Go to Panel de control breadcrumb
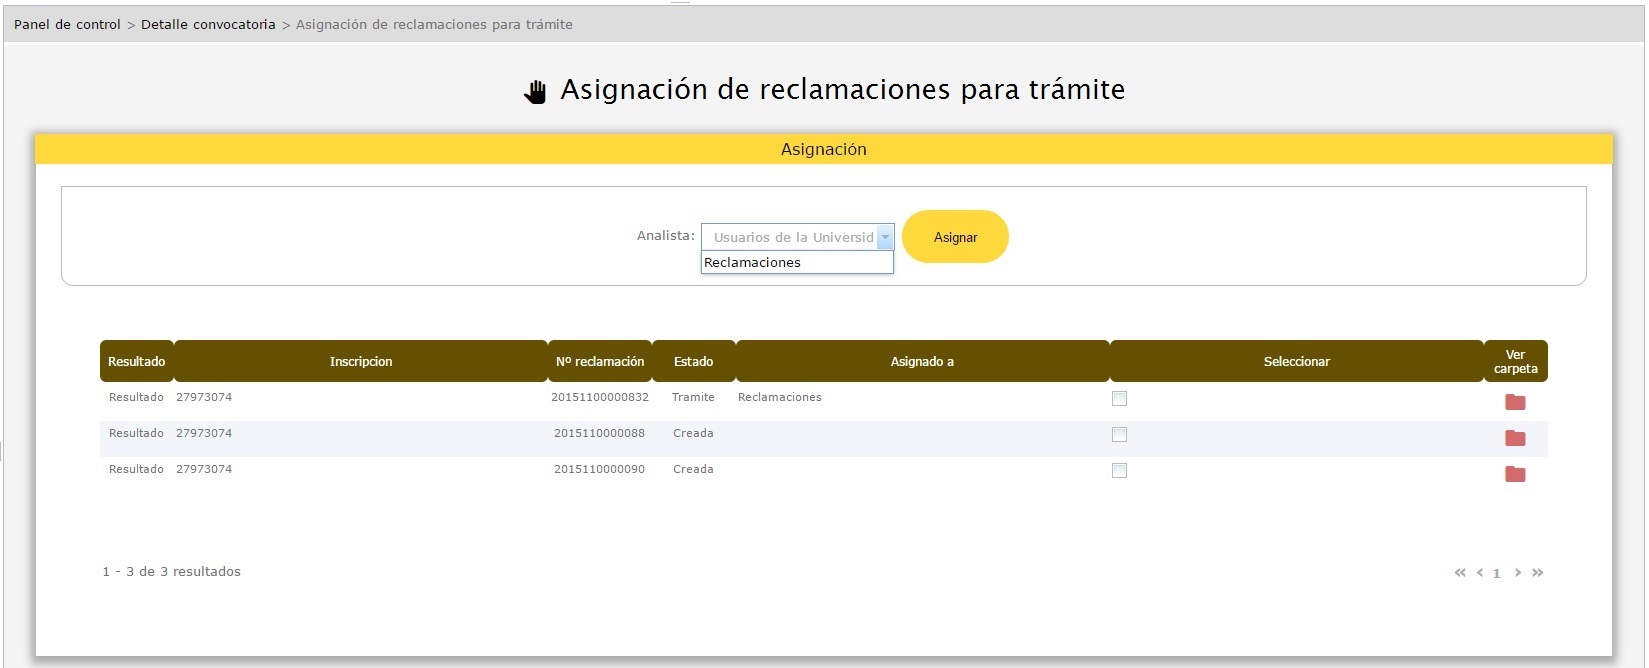The width and height of the screenshot is (1649, 668). coord(67,24)
